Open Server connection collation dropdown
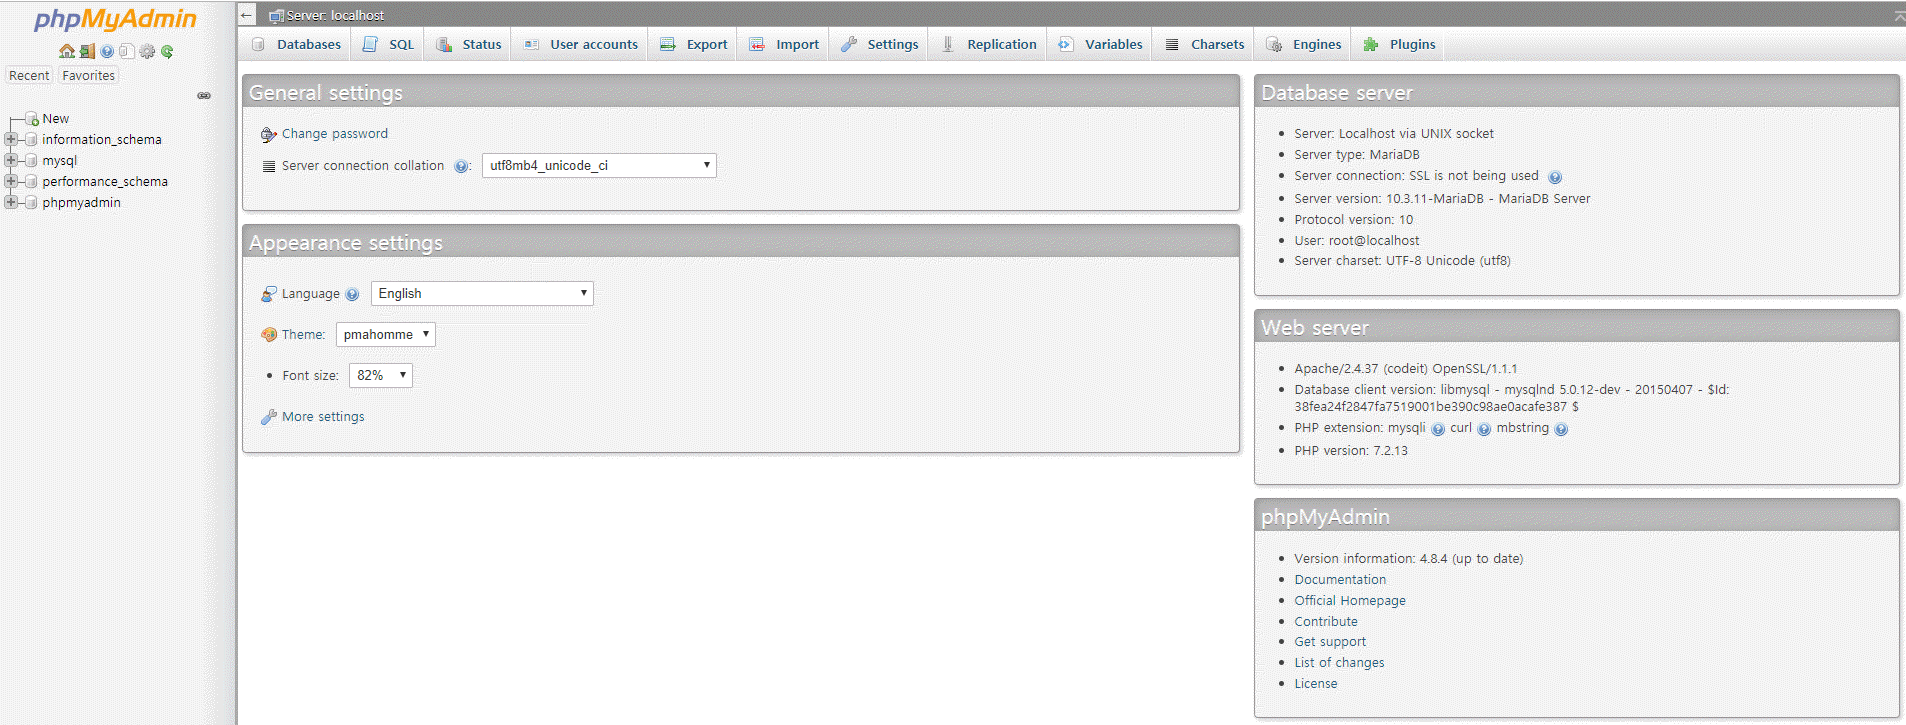 point(599,166)
